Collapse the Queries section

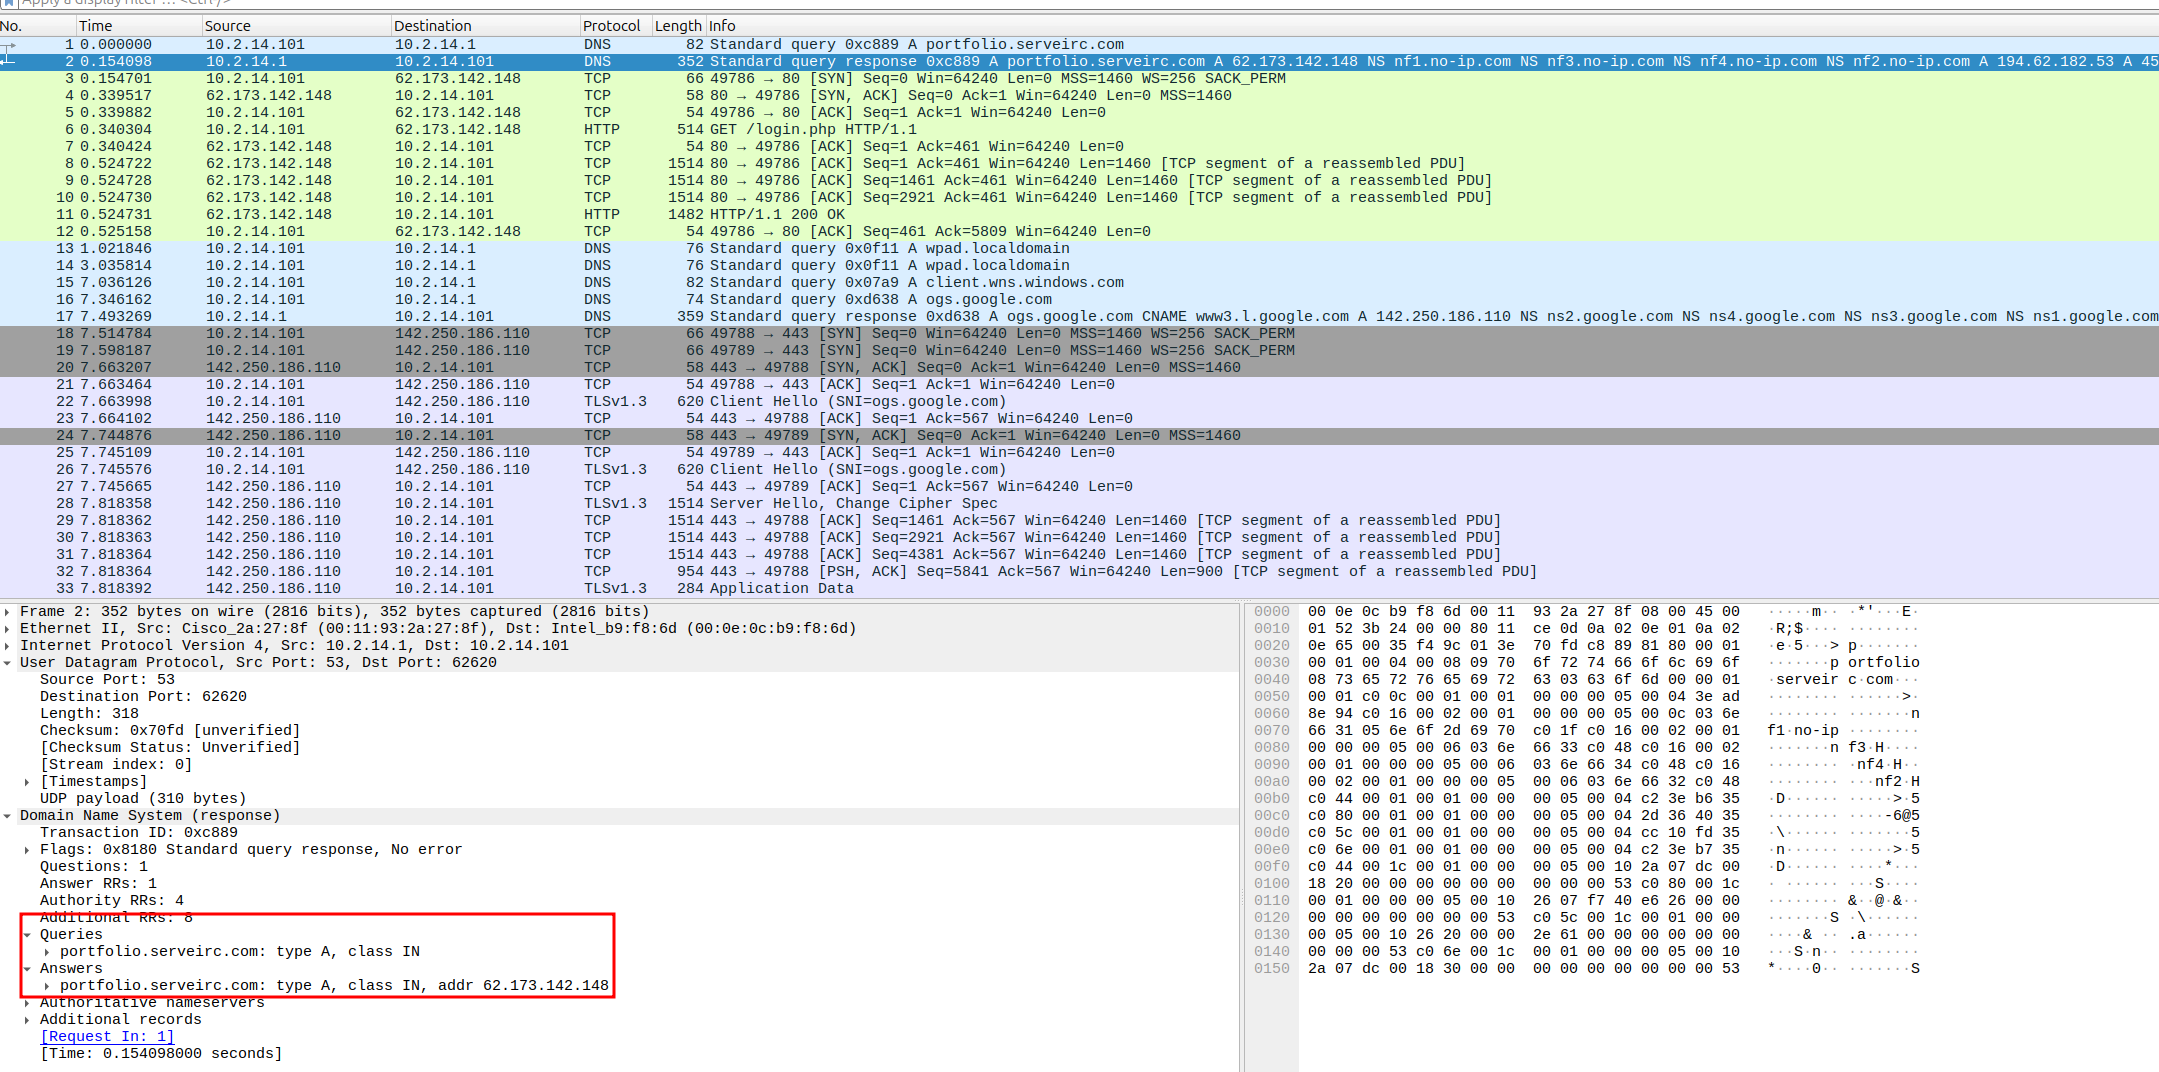pyautogui.click(x=26, y=934)
